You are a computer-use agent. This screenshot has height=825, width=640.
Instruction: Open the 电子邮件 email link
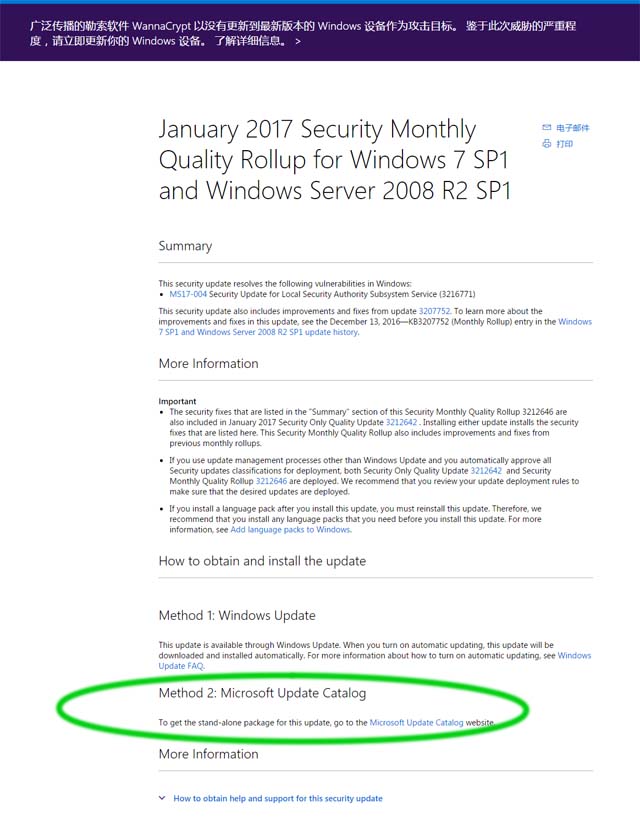coord(573,128)
